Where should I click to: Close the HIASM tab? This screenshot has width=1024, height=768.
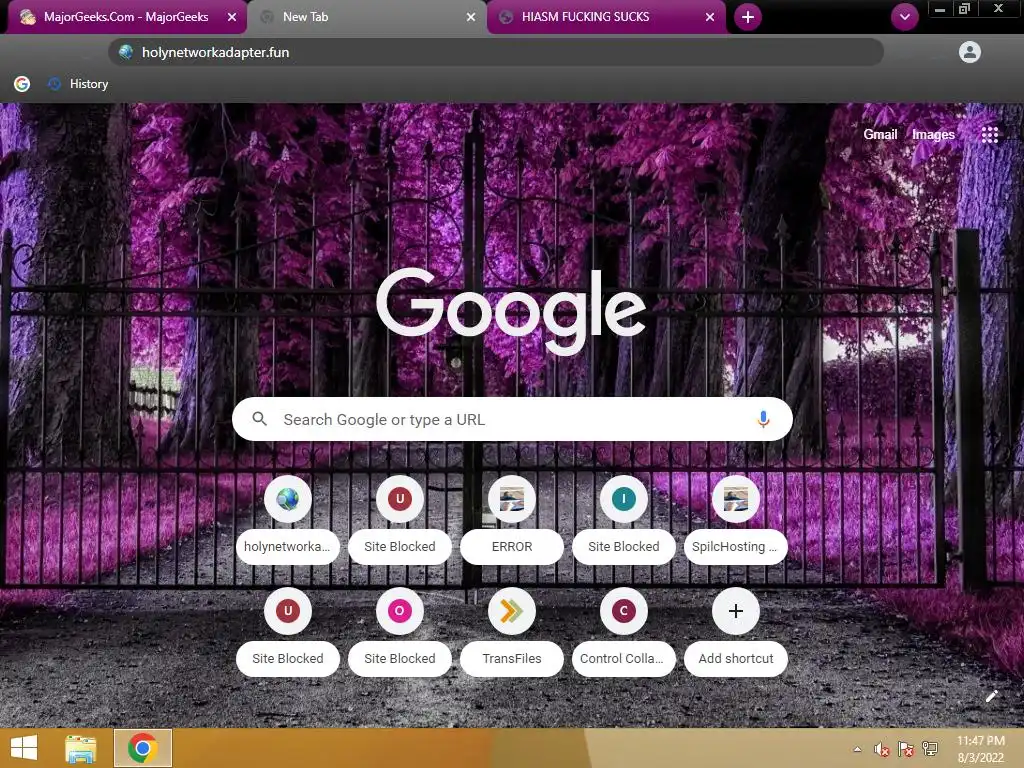pos(710,18)
